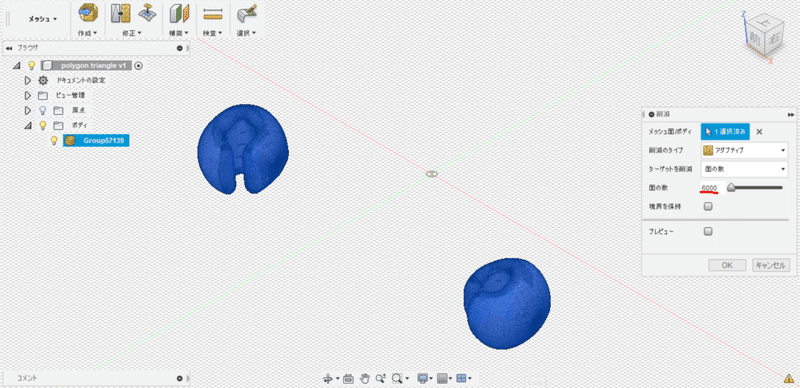Clear the selection with the X button
The width and height of the screenshot is (800, 388).
pyautogui.click(x=759, y=132)
